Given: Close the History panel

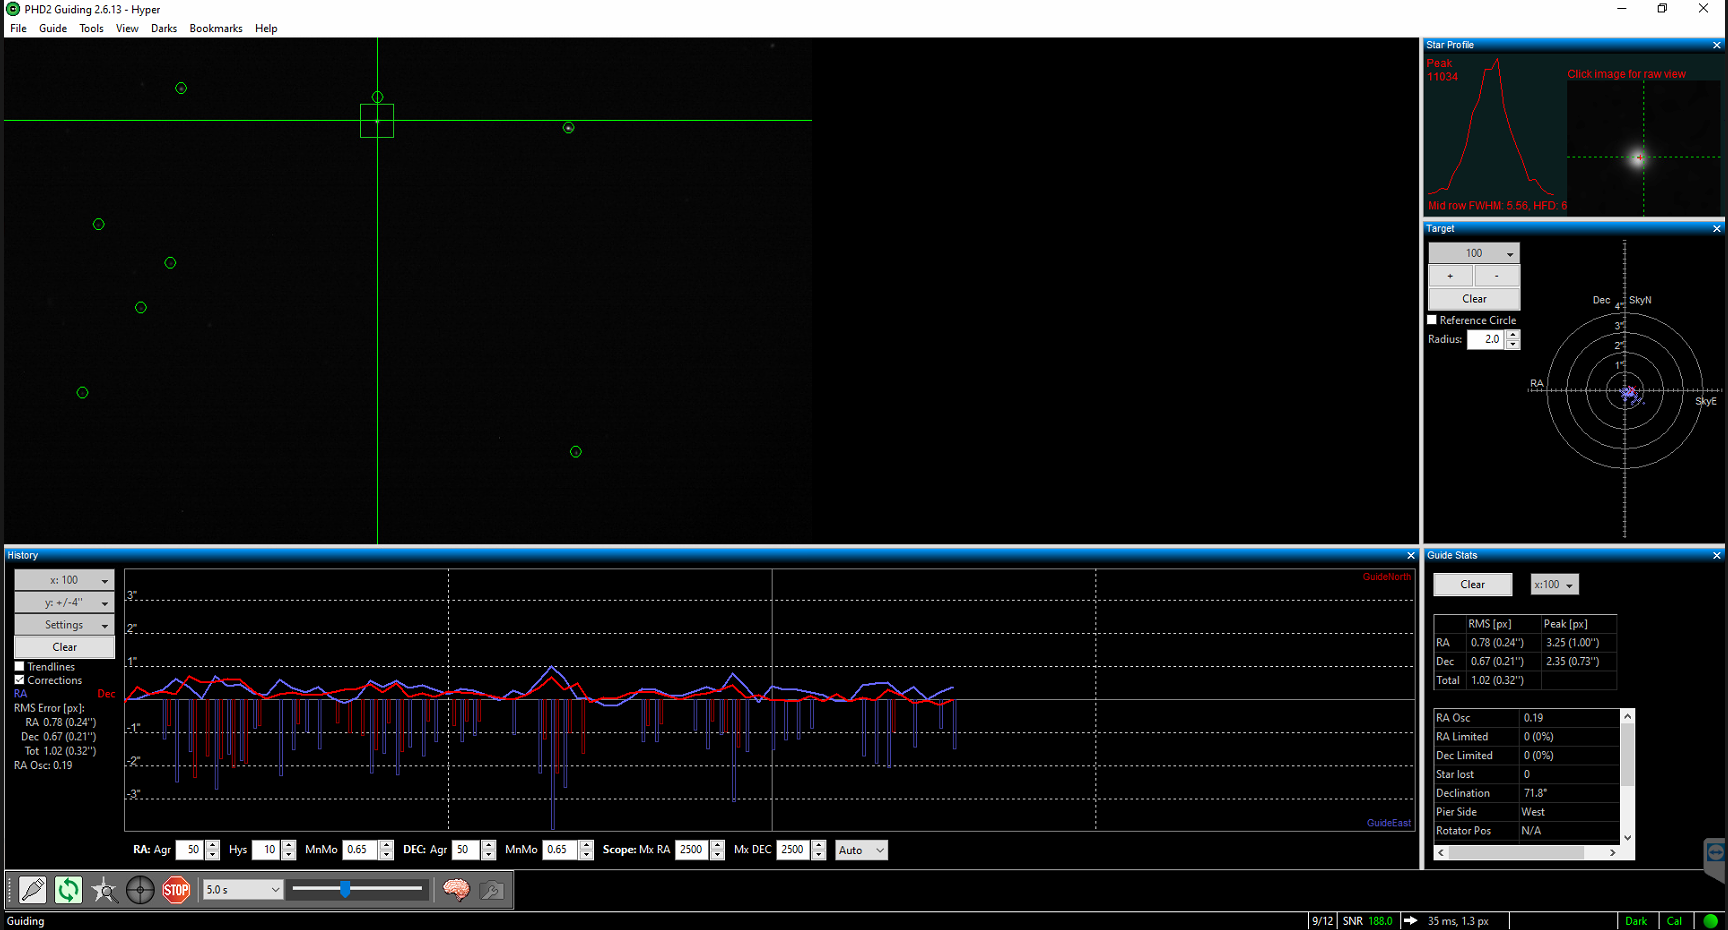Looking at the screenshot, I should (1411, 556).
